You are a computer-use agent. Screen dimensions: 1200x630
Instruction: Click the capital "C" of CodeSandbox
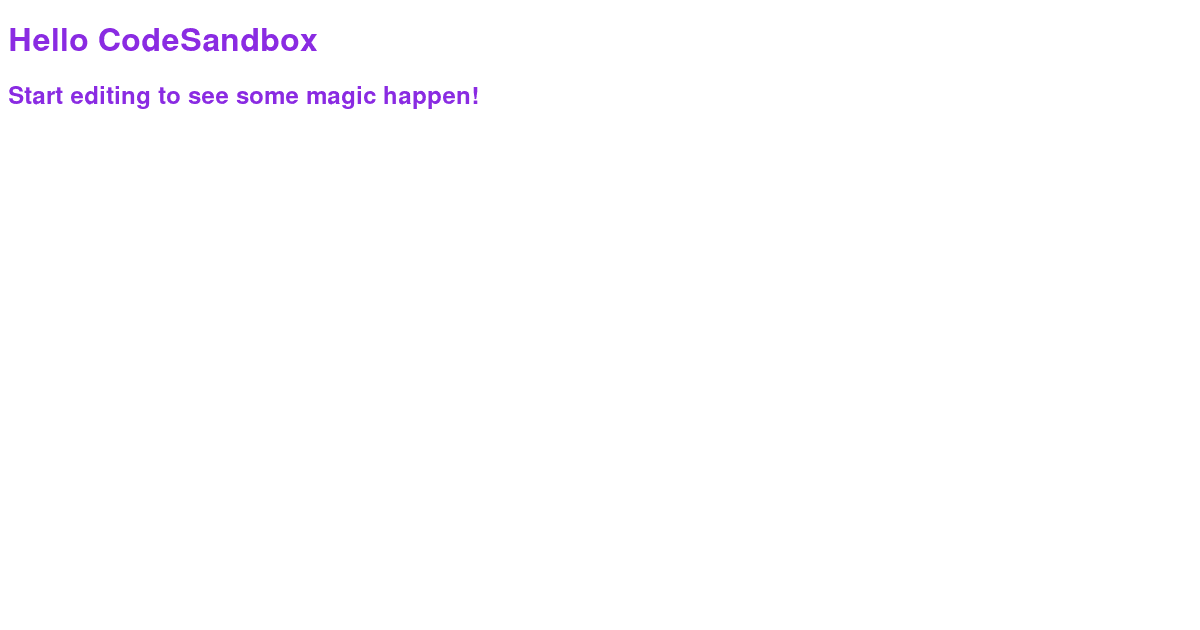110,40
